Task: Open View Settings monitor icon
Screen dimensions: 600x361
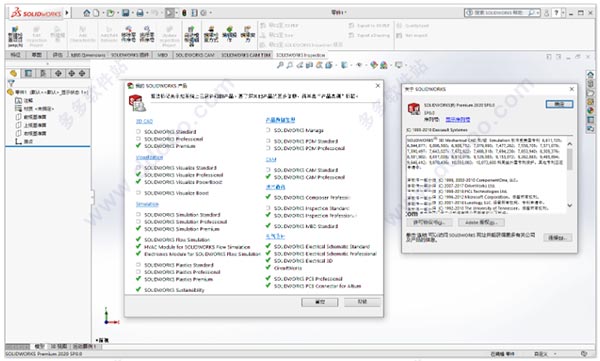Action: (x=398, y=65)
